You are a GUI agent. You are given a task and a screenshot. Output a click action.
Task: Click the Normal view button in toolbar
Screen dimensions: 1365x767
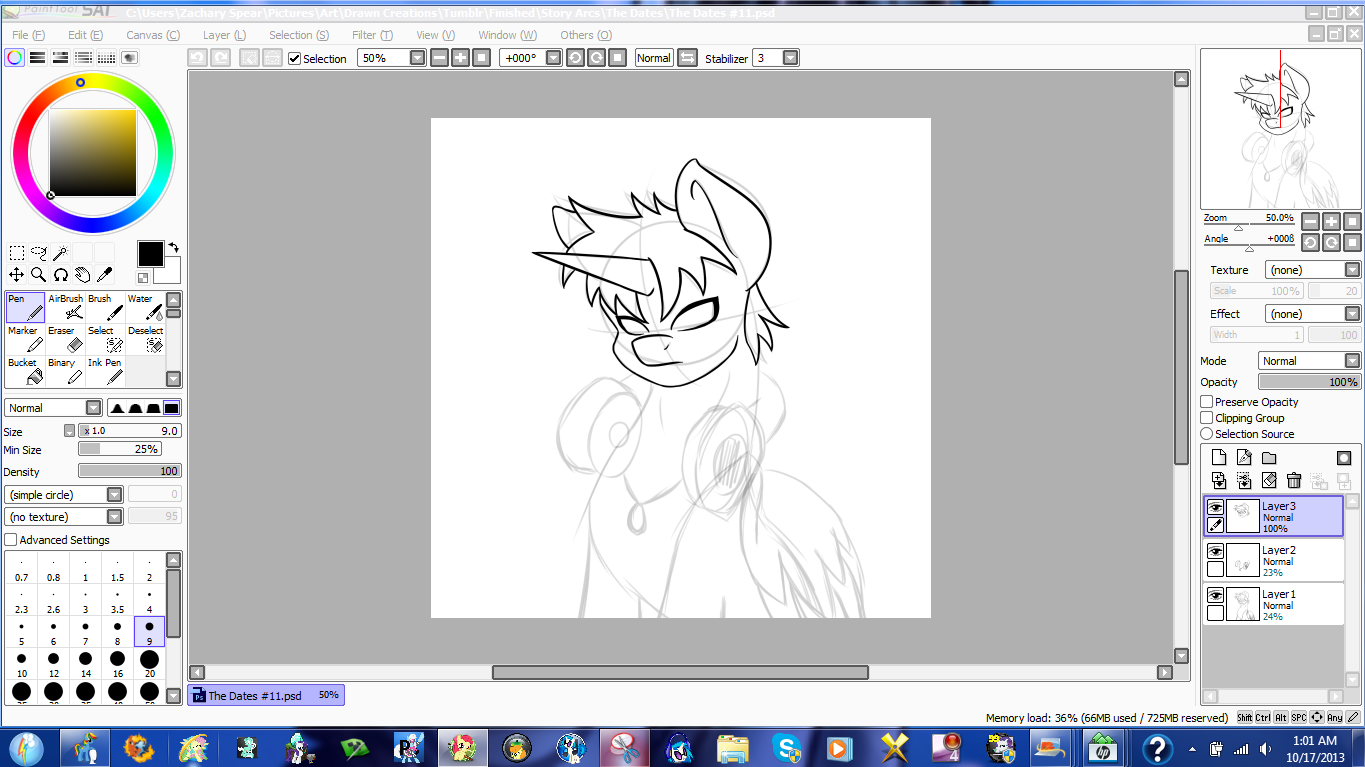click(654, 58)
